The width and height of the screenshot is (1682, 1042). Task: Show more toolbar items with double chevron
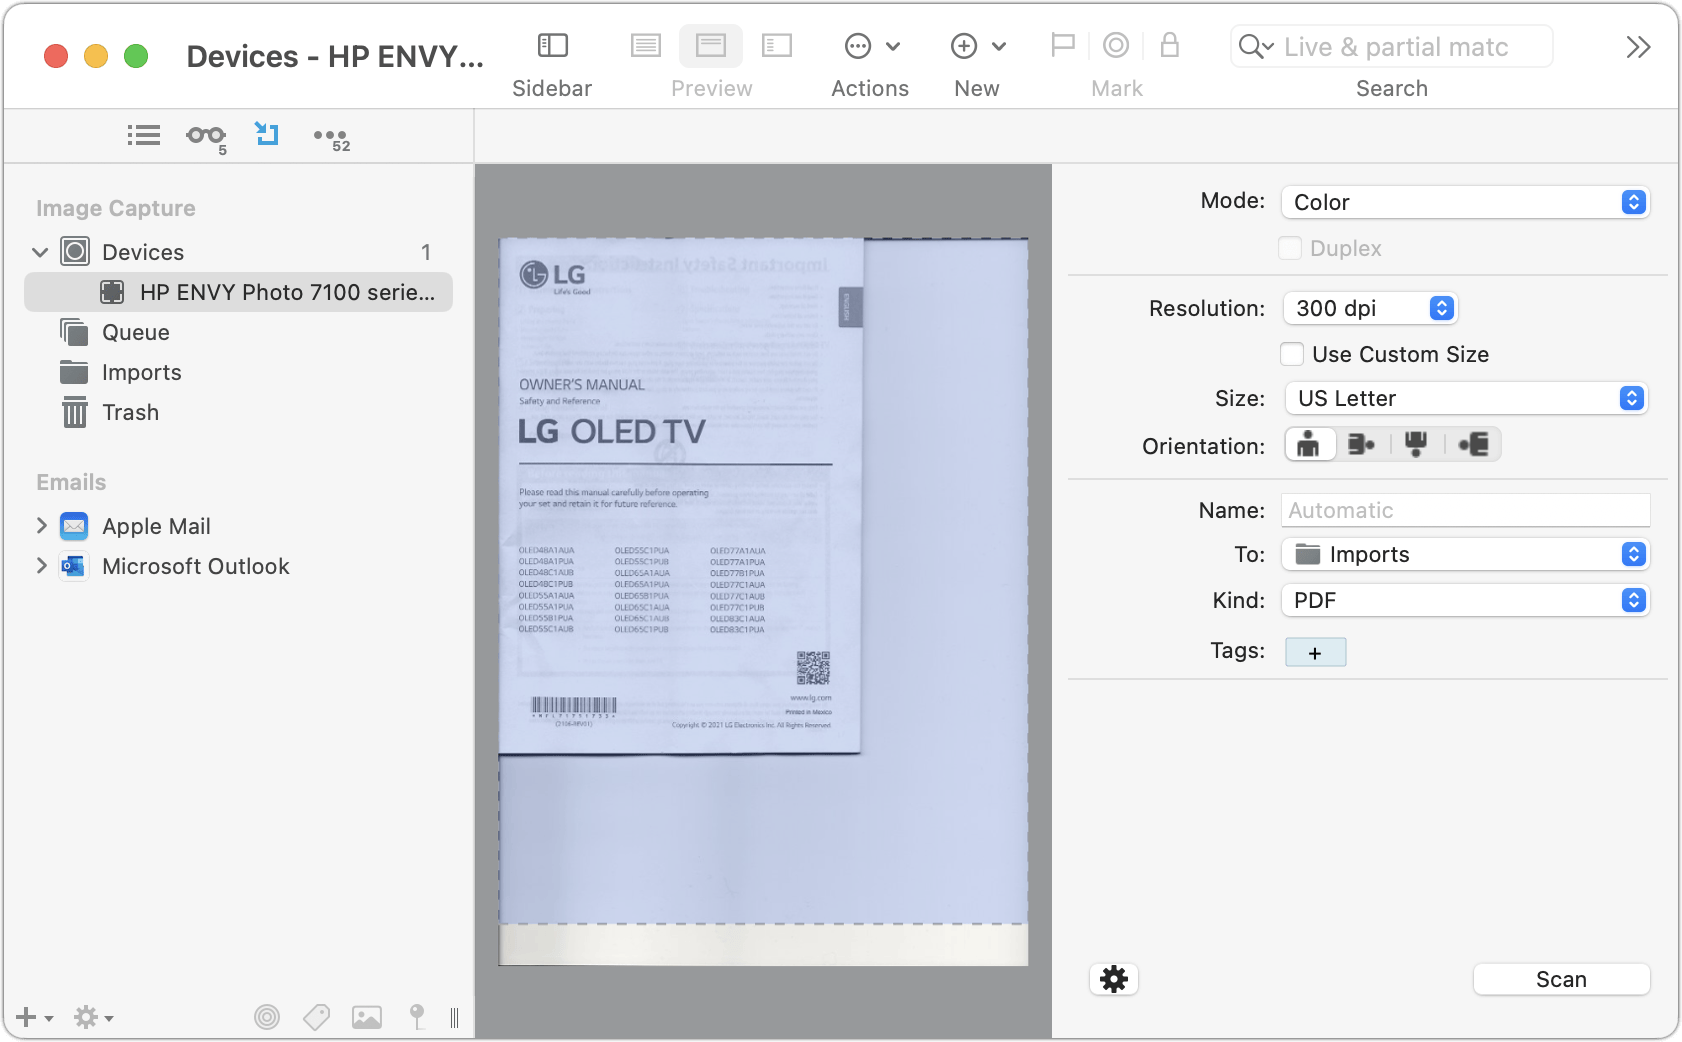click(x=1637, y=47)
